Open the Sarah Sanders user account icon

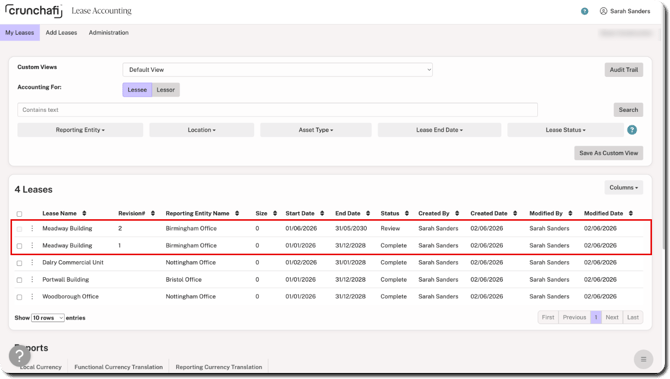pyautogui.click(x=603, y=11)
